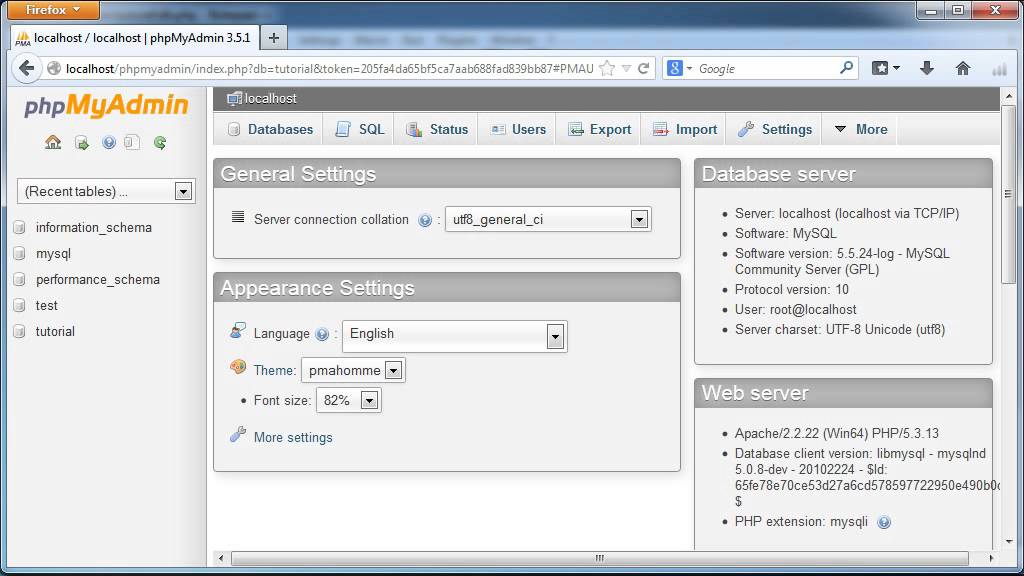The height and width of the screenshot is (576, 1024).
Task: Click the horizontal scrollbar left arrow
Action: coord(221,558)
